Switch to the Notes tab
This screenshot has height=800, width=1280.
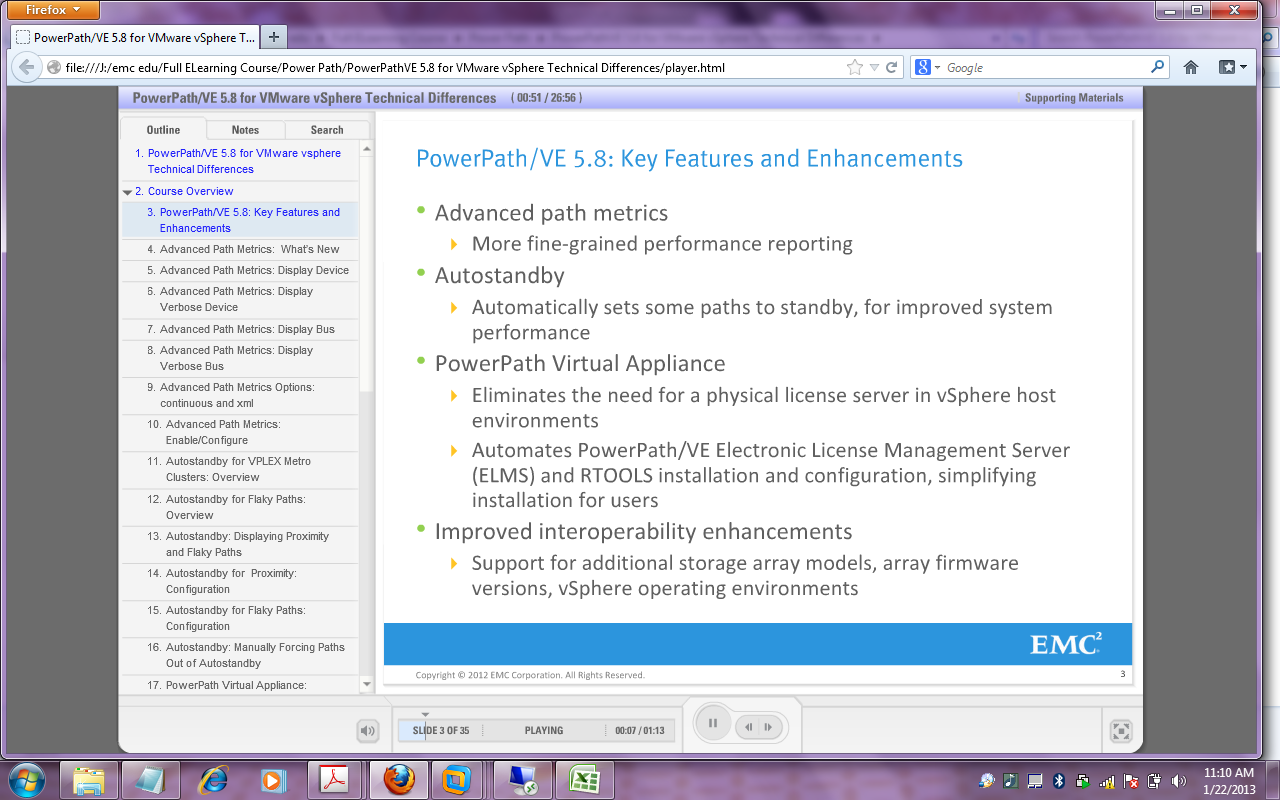pyautogui.click(x=245, y=129)
